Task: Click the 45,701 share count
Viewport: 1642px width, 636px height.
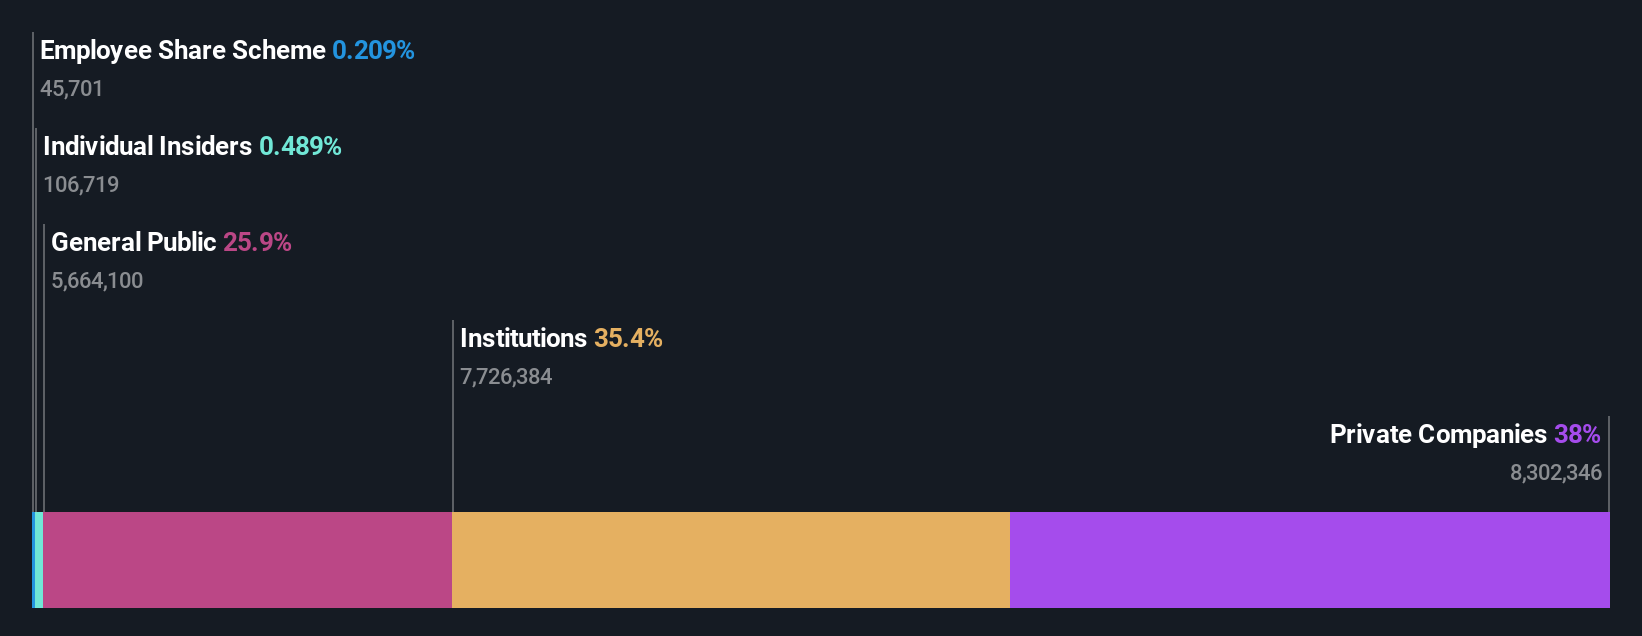Action: point(72,88)
